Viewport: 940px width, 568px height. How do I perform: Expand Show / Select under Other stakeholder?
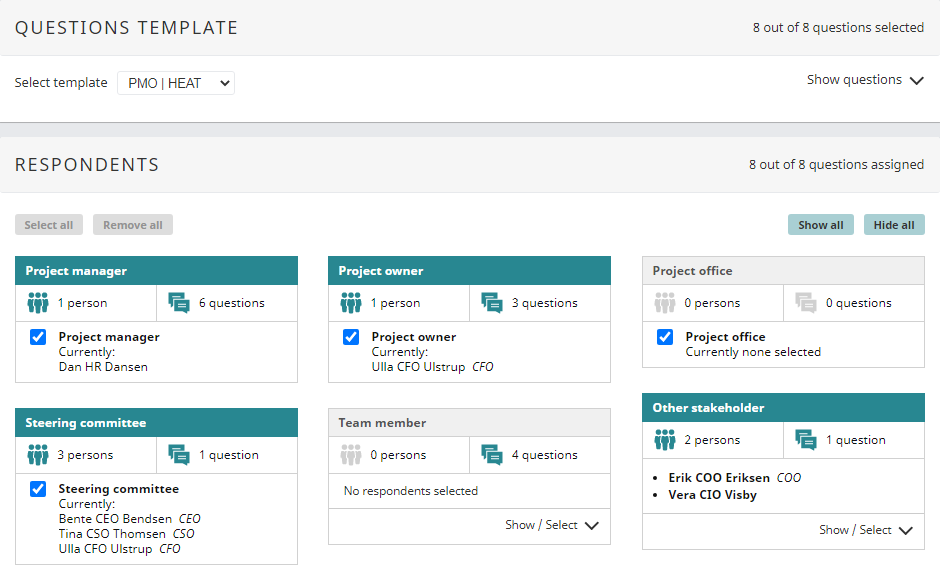tap(865, 530)
